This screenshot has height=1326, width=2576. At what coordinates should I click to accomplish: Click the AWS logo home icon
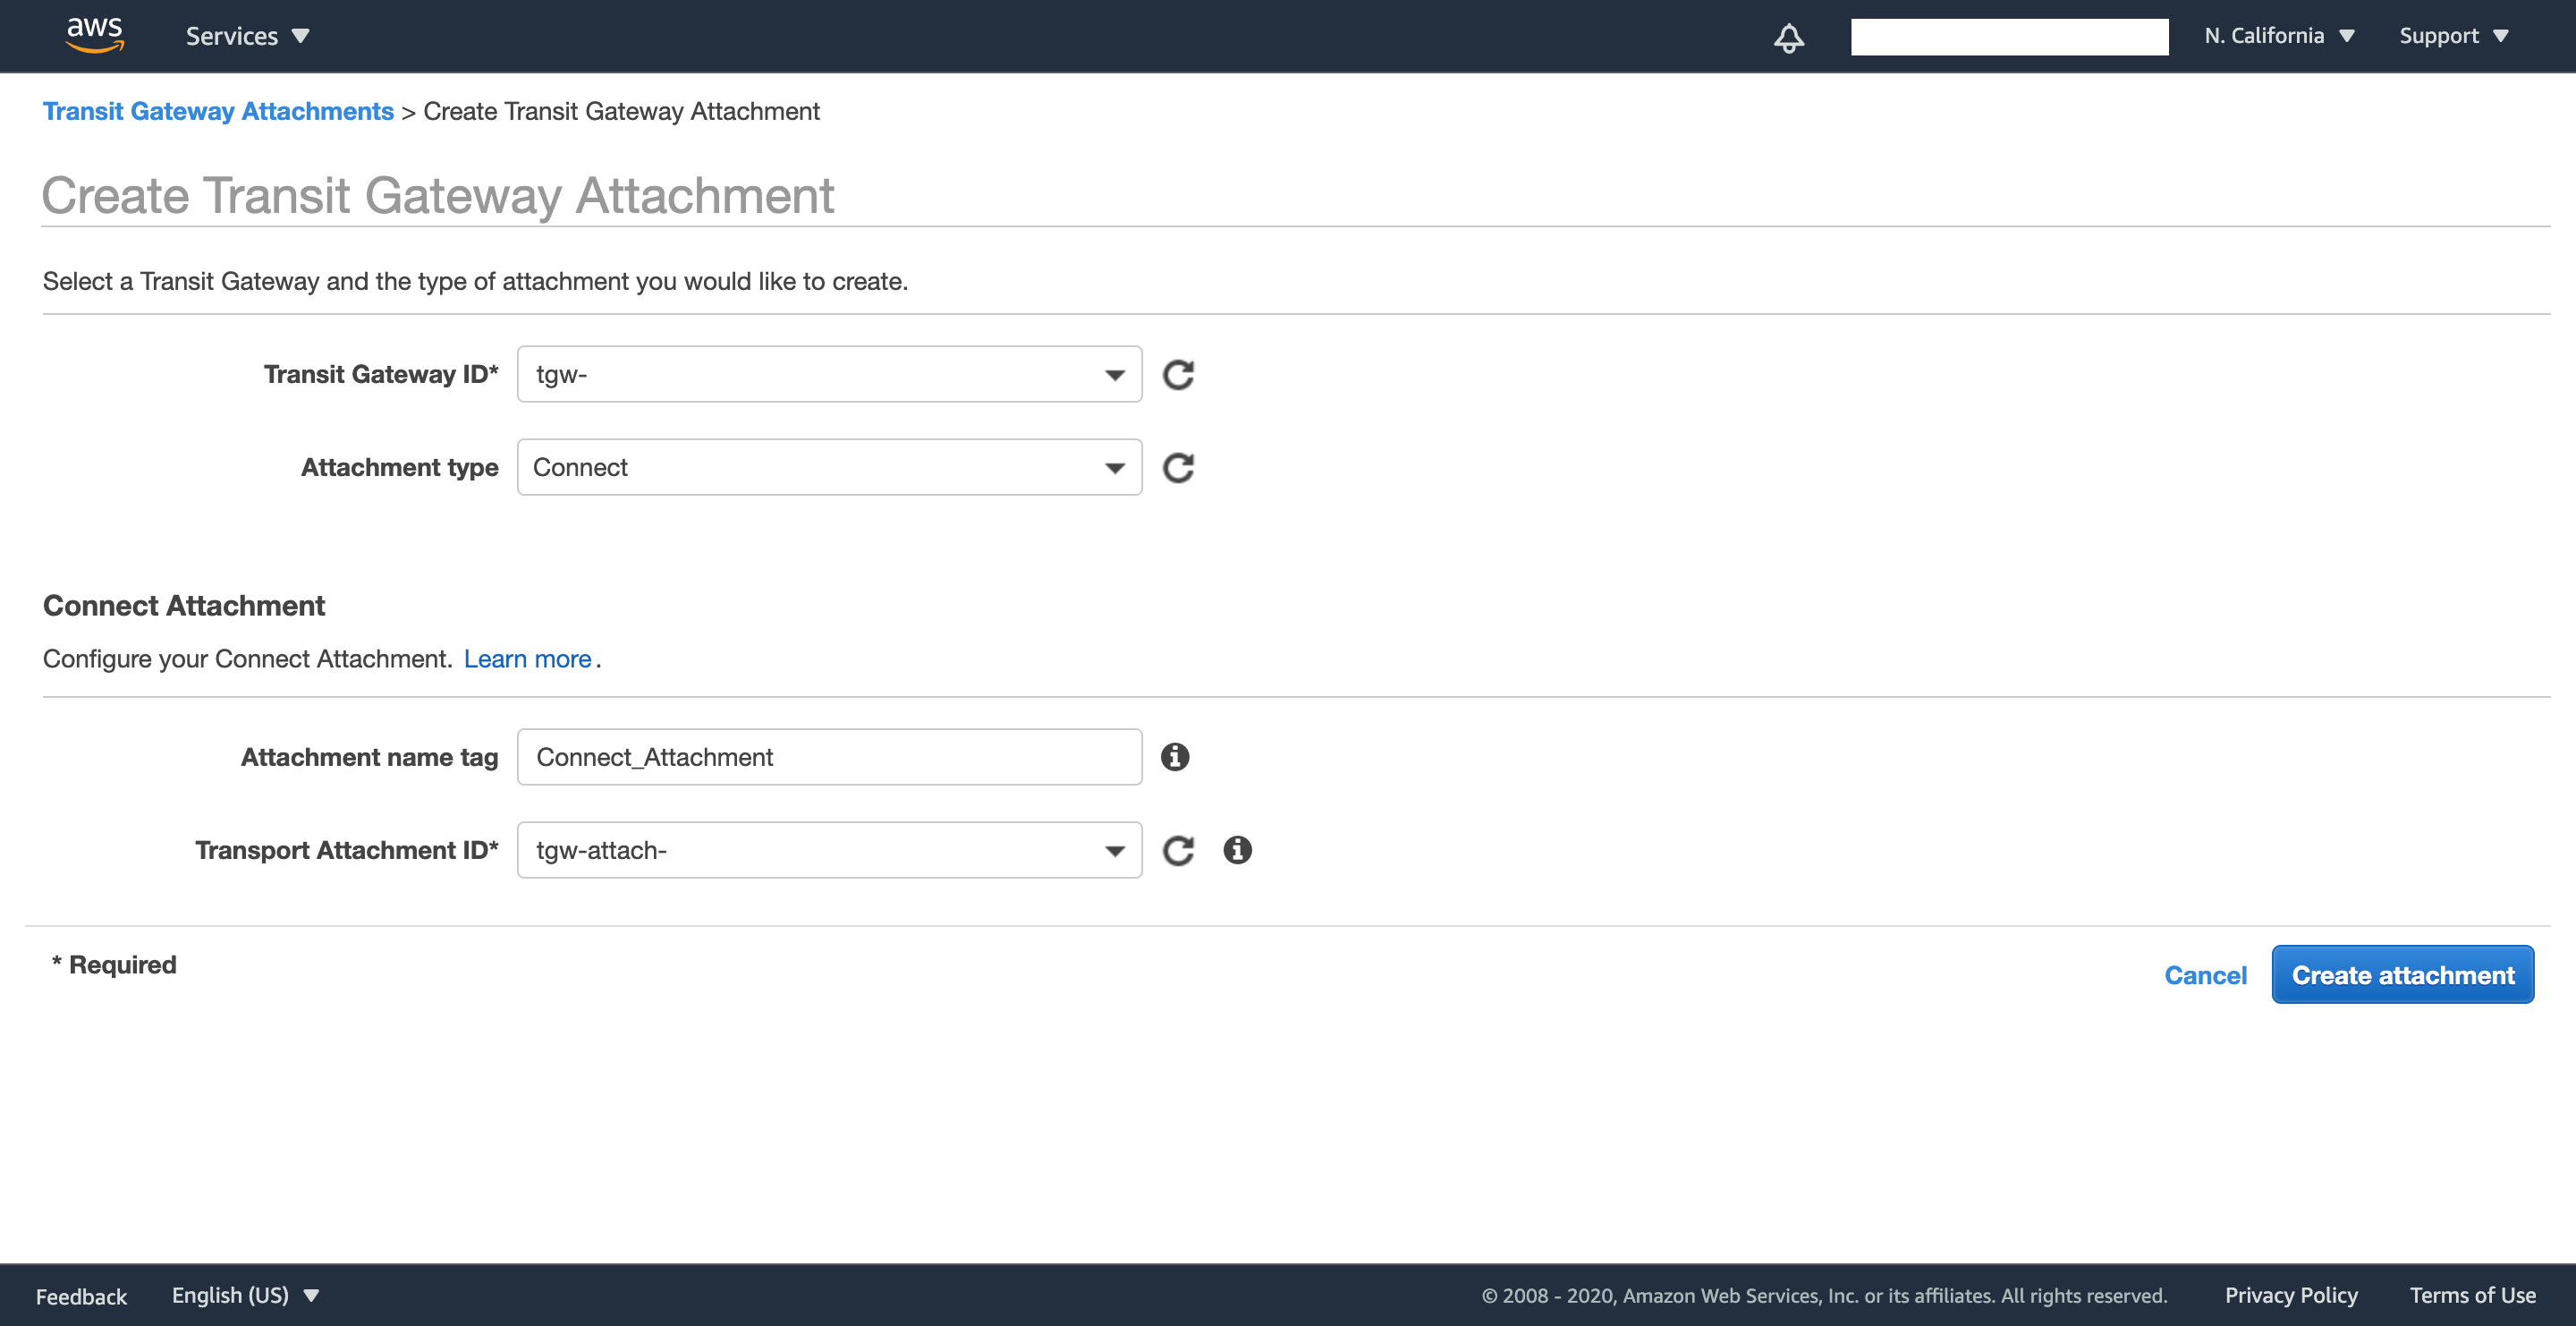tap(94, 35)
